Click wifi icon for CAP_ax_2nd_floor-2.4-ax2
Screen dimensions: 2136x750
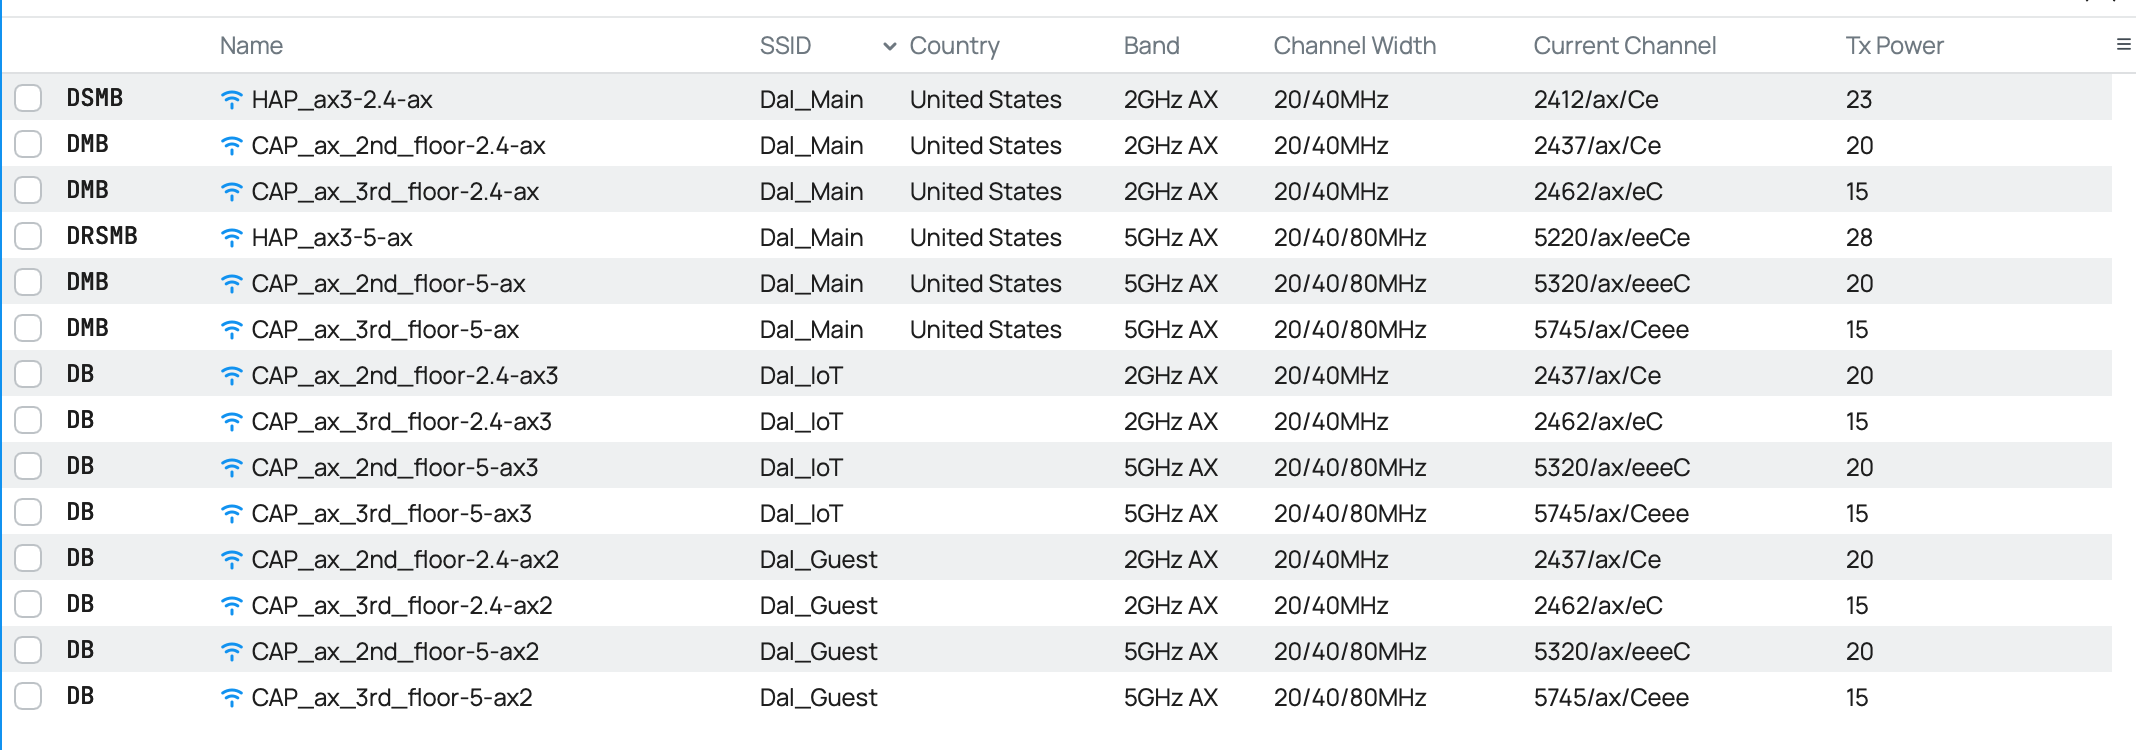pos(231,559)
